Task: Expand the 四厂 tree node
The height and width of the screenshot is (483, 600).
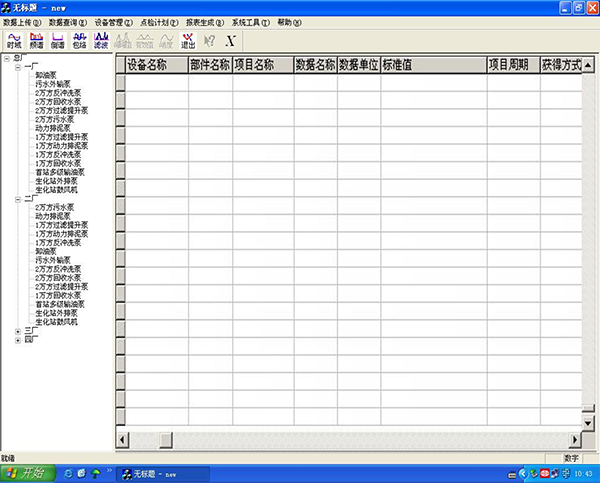Action: click(18, 339)
